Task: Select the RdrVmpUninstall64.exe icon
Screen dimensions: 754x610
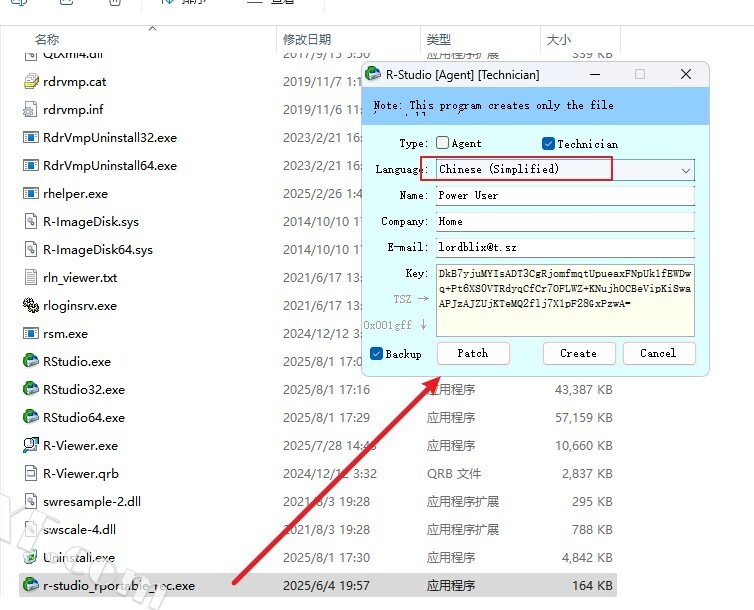Action: 31,165
